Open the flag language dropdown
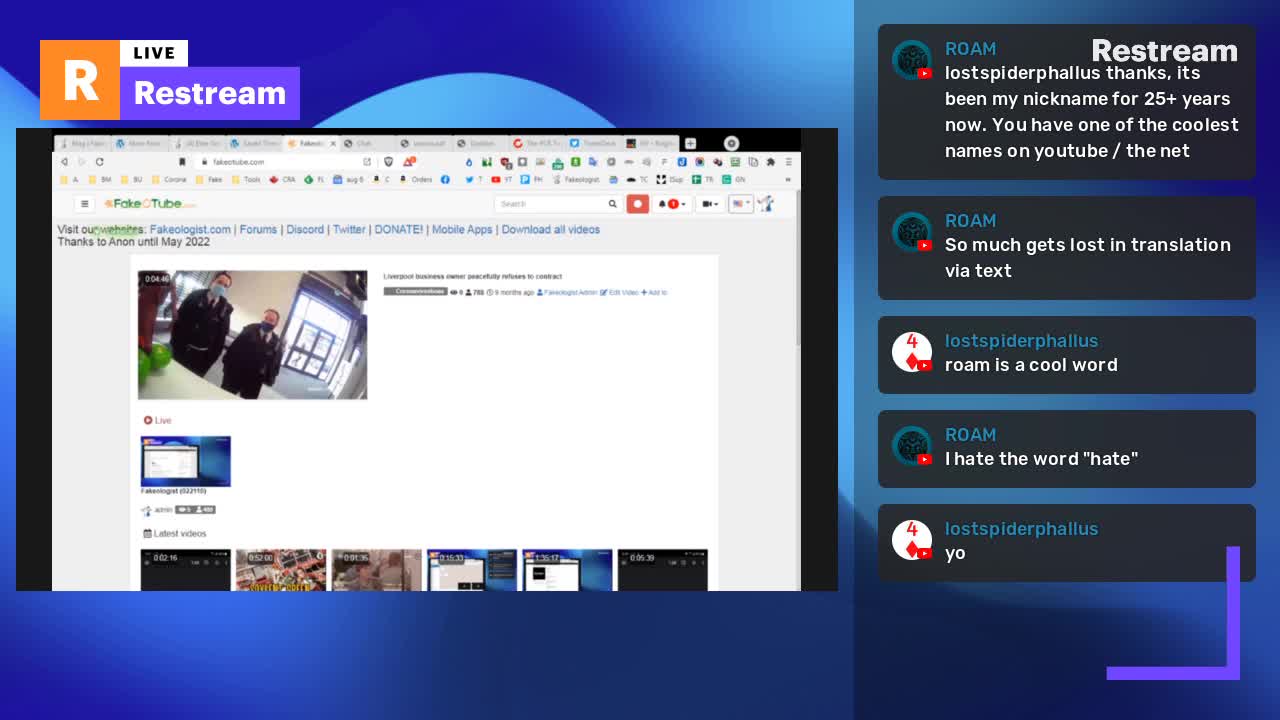 (740, 204)
